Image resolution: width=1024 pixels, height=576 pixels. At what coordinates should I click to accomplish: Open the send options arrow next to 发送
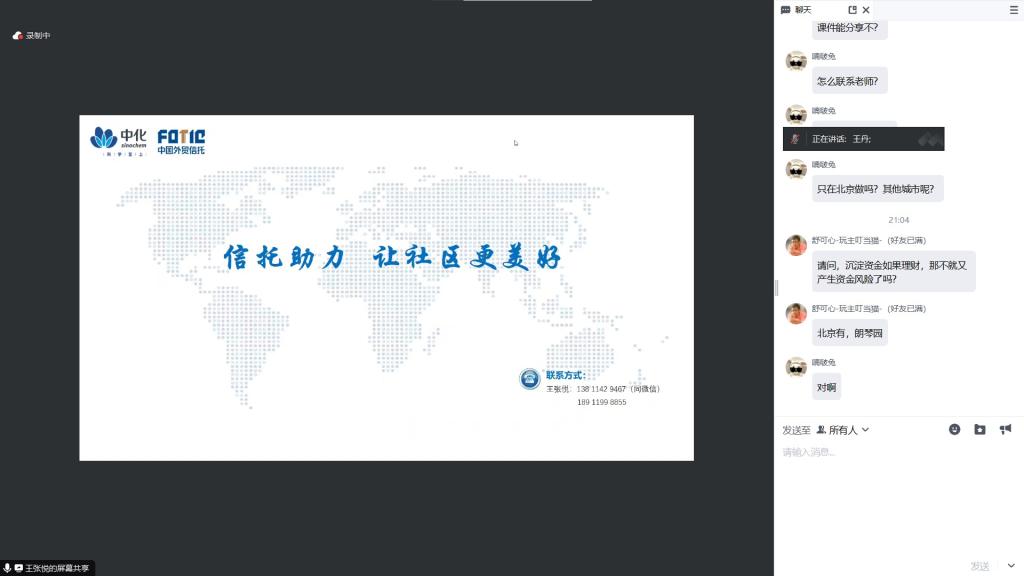click(1011, 565)
